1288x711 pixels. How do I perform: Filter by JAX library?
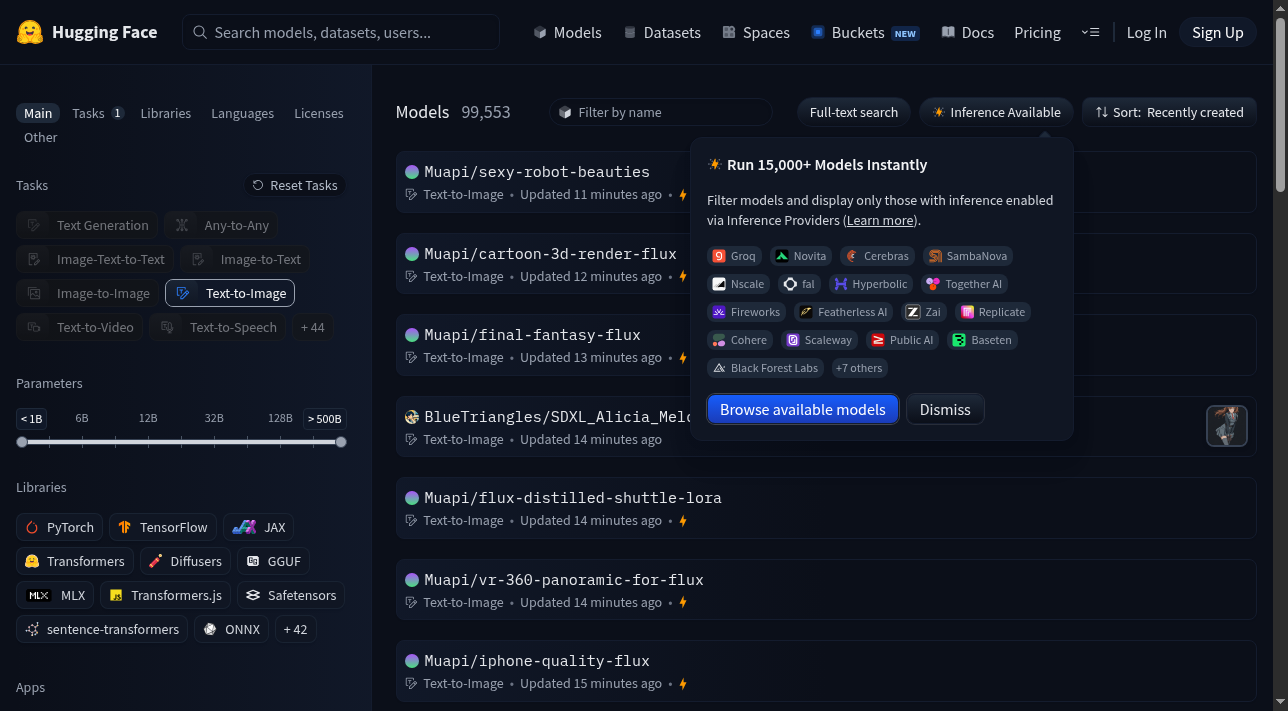[259, 527]
